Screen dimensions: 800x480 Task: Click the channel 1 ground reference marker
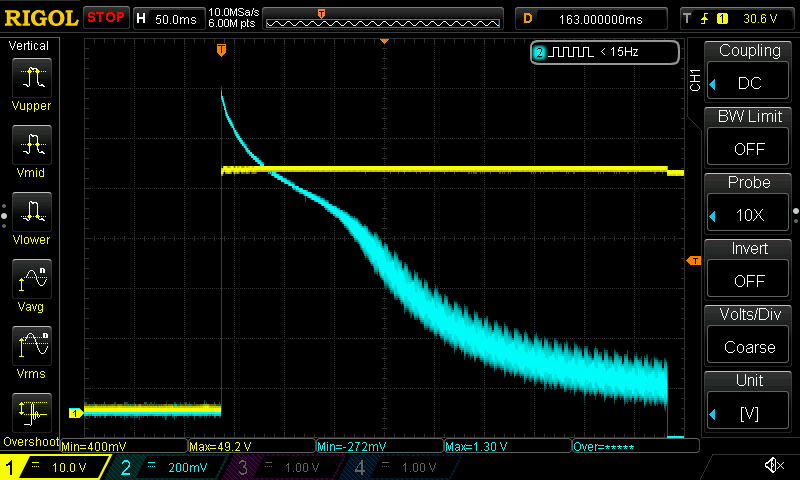pyautogui.click(x=76, y=413)
